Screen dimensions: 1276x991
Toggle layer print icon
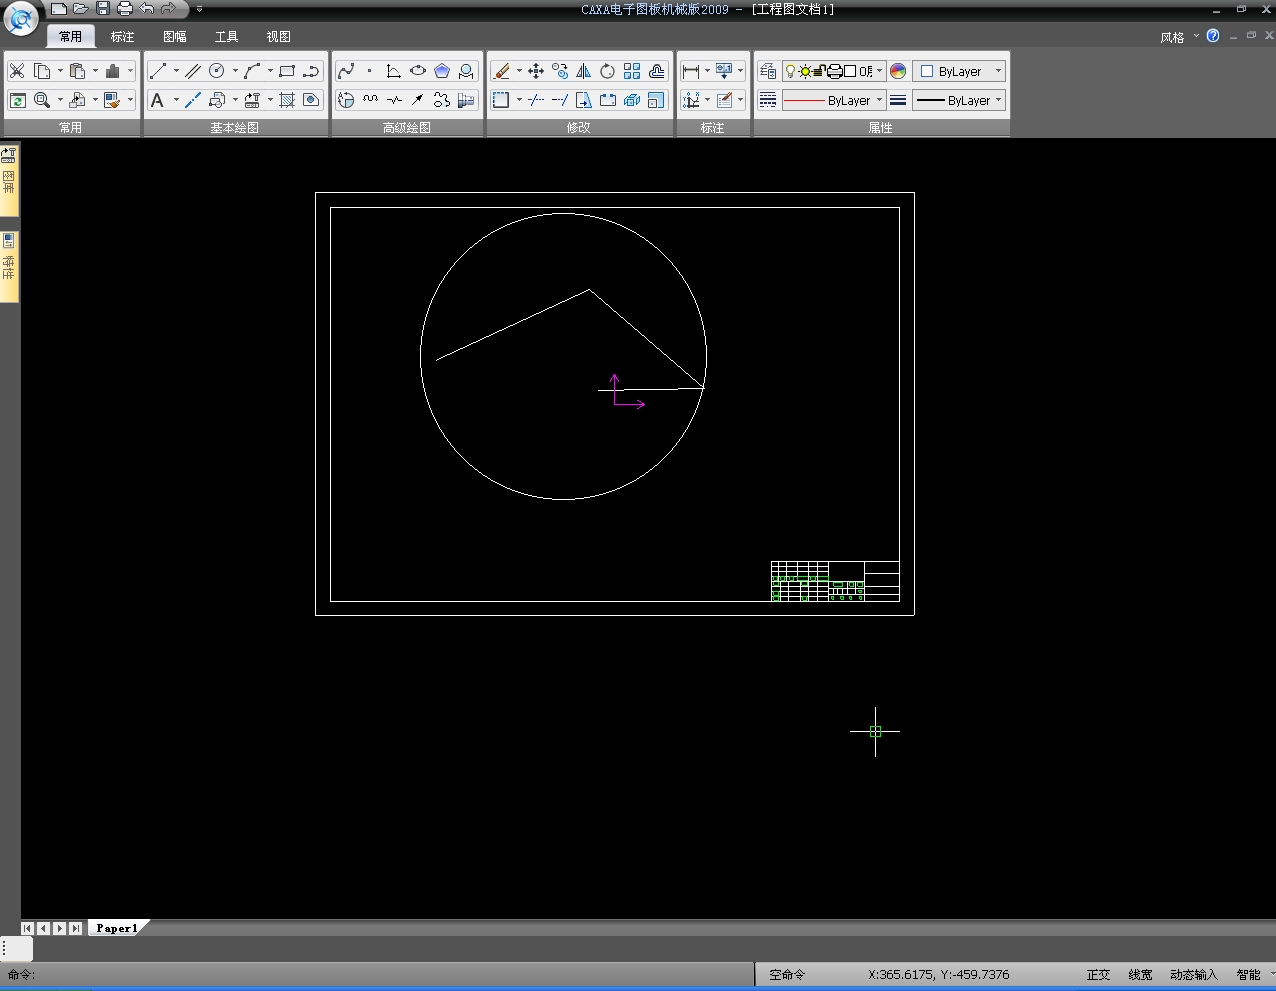834,71
